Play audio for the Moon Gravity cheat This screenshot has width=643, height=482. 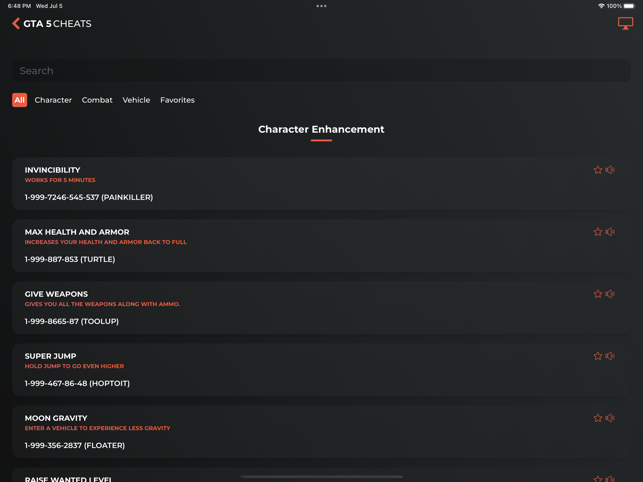tap(610, 418)
